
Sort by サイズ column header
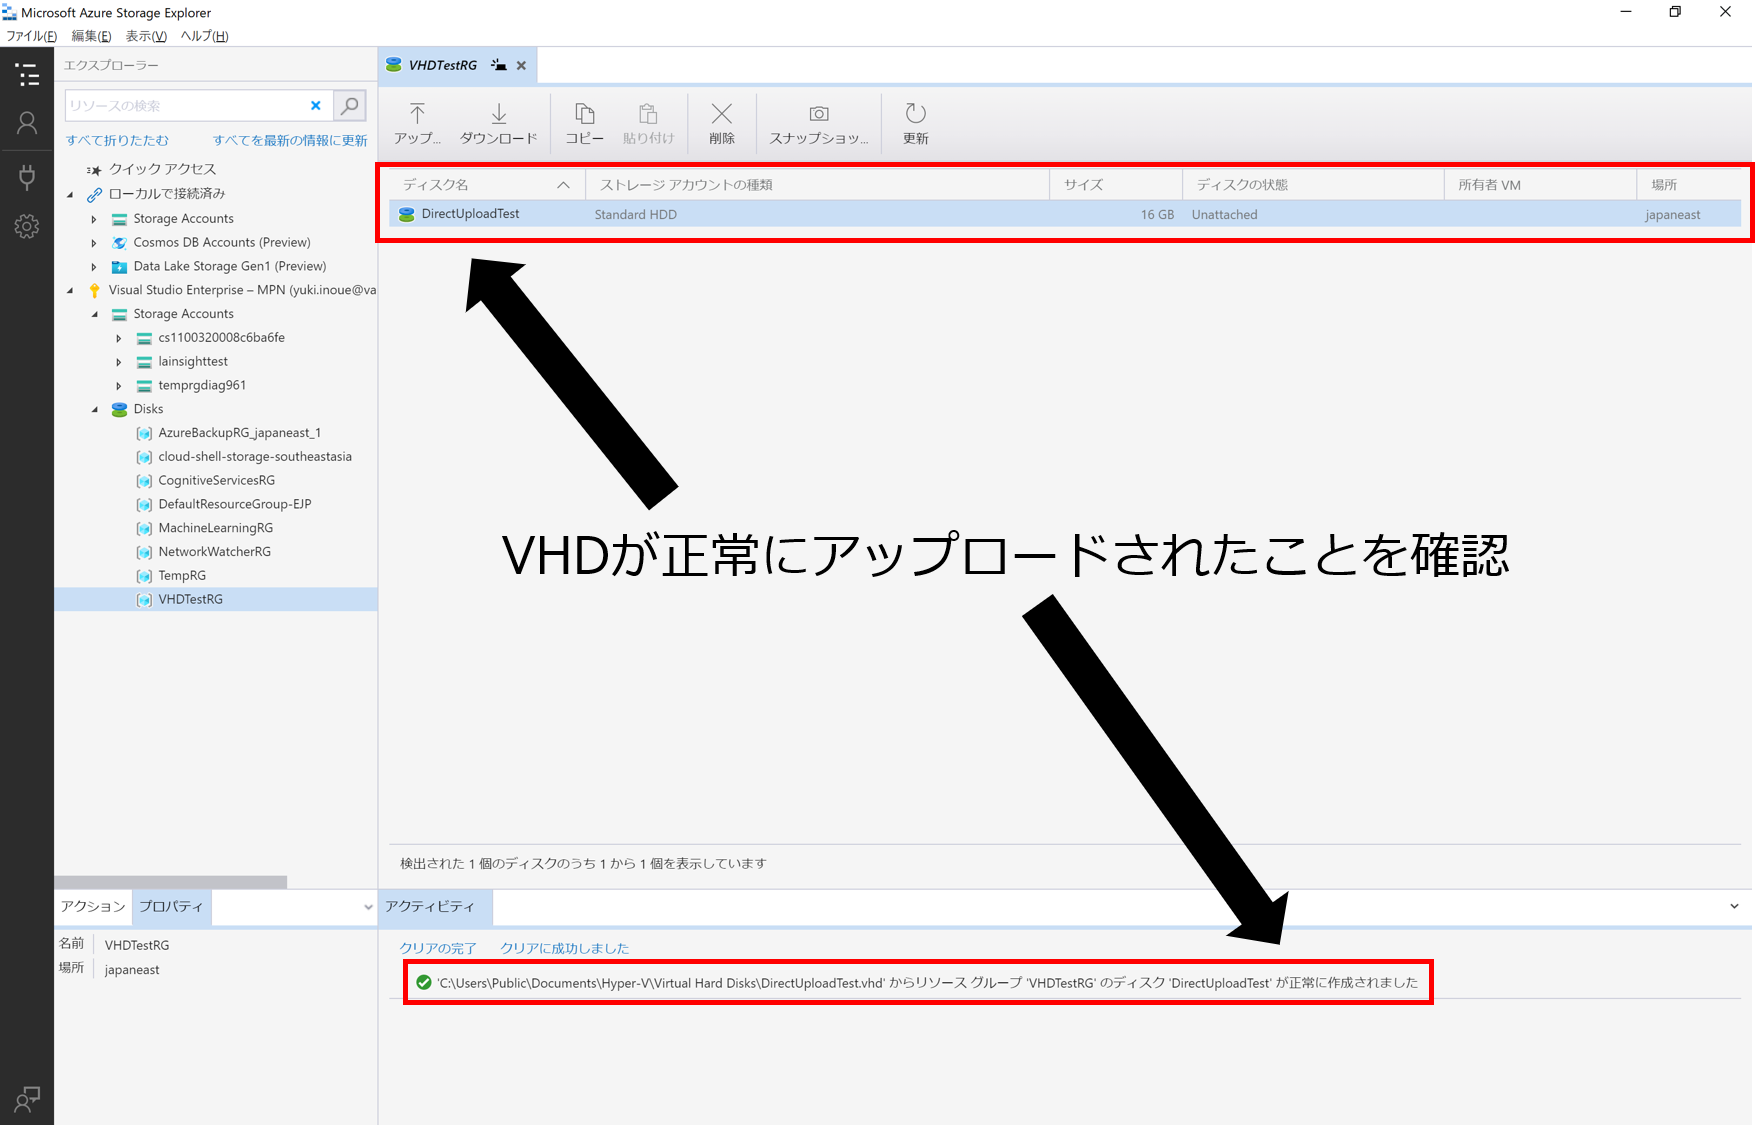(1116, 185)
